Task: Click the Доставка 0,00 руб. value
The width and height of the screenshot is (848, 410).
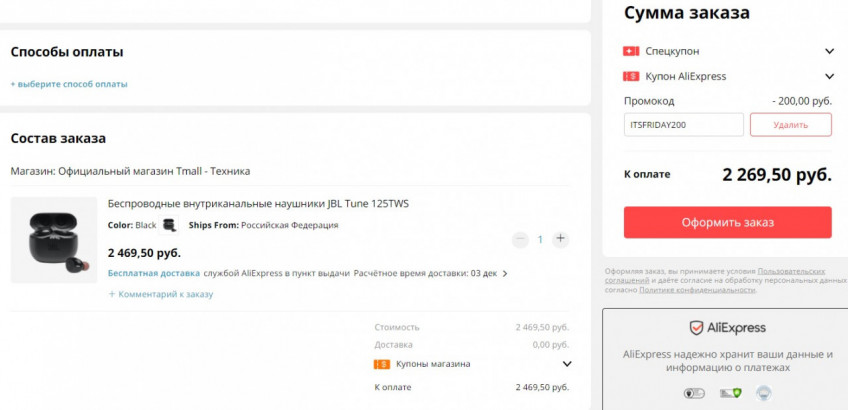Action: click(551, 345)
